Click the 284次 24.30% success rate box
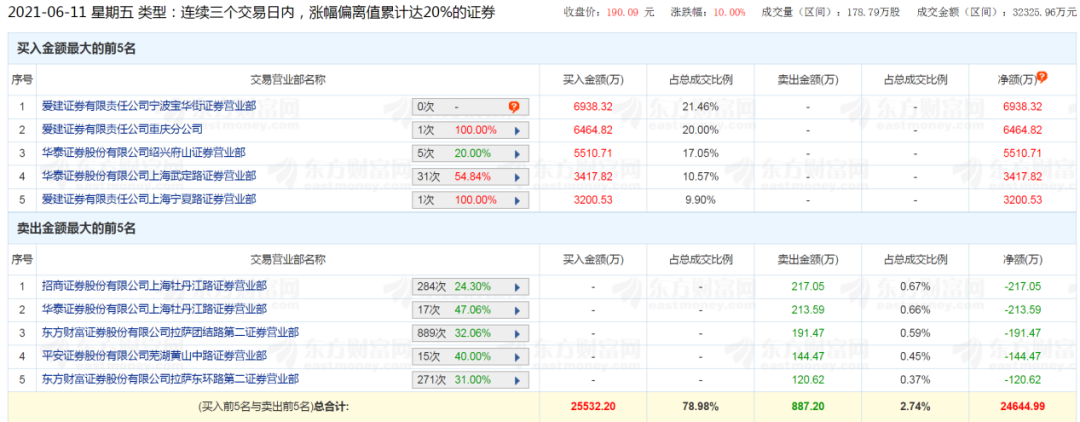Viewport: 1080px width, 422px height. pos(470,286)
